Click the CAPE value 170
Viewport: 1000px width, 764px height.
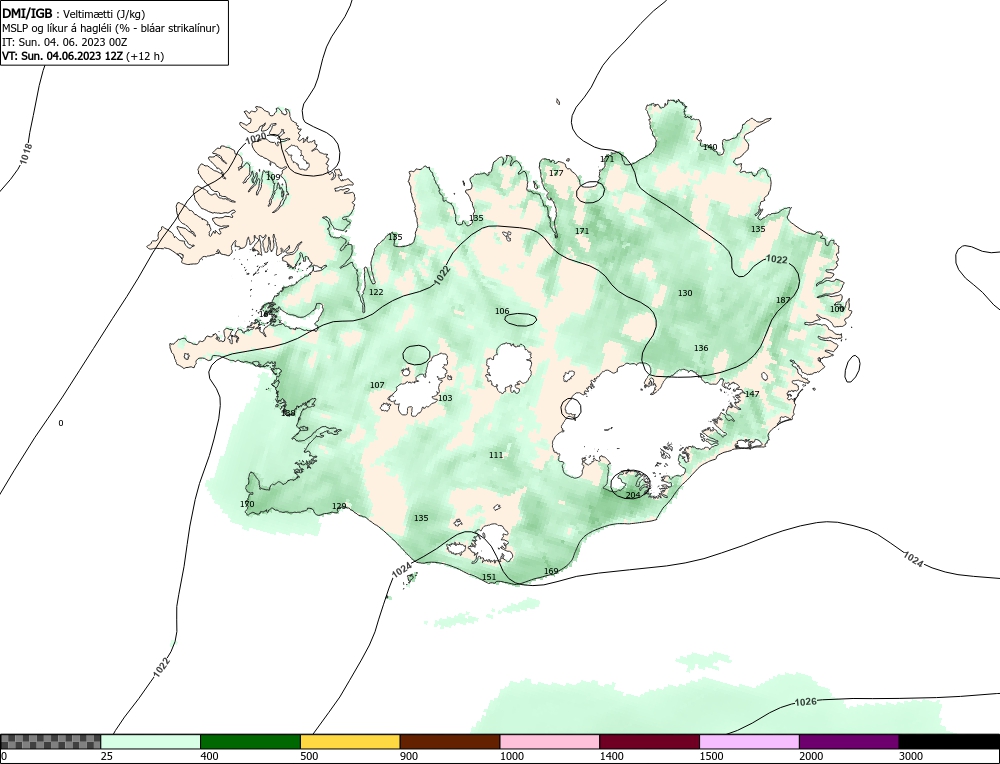coord(247,504)
